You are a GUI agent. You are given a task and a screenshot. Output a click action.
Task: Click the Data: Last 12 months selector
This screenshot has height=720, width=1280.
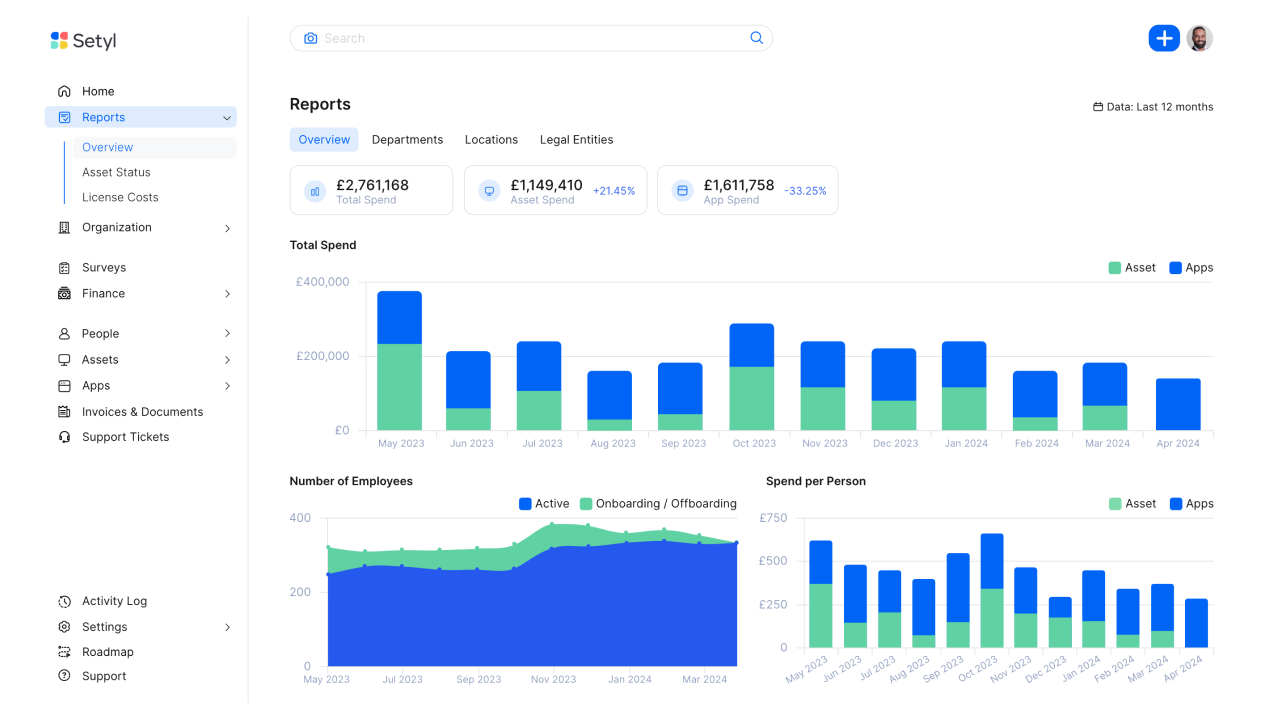[x=1152, y=107]
